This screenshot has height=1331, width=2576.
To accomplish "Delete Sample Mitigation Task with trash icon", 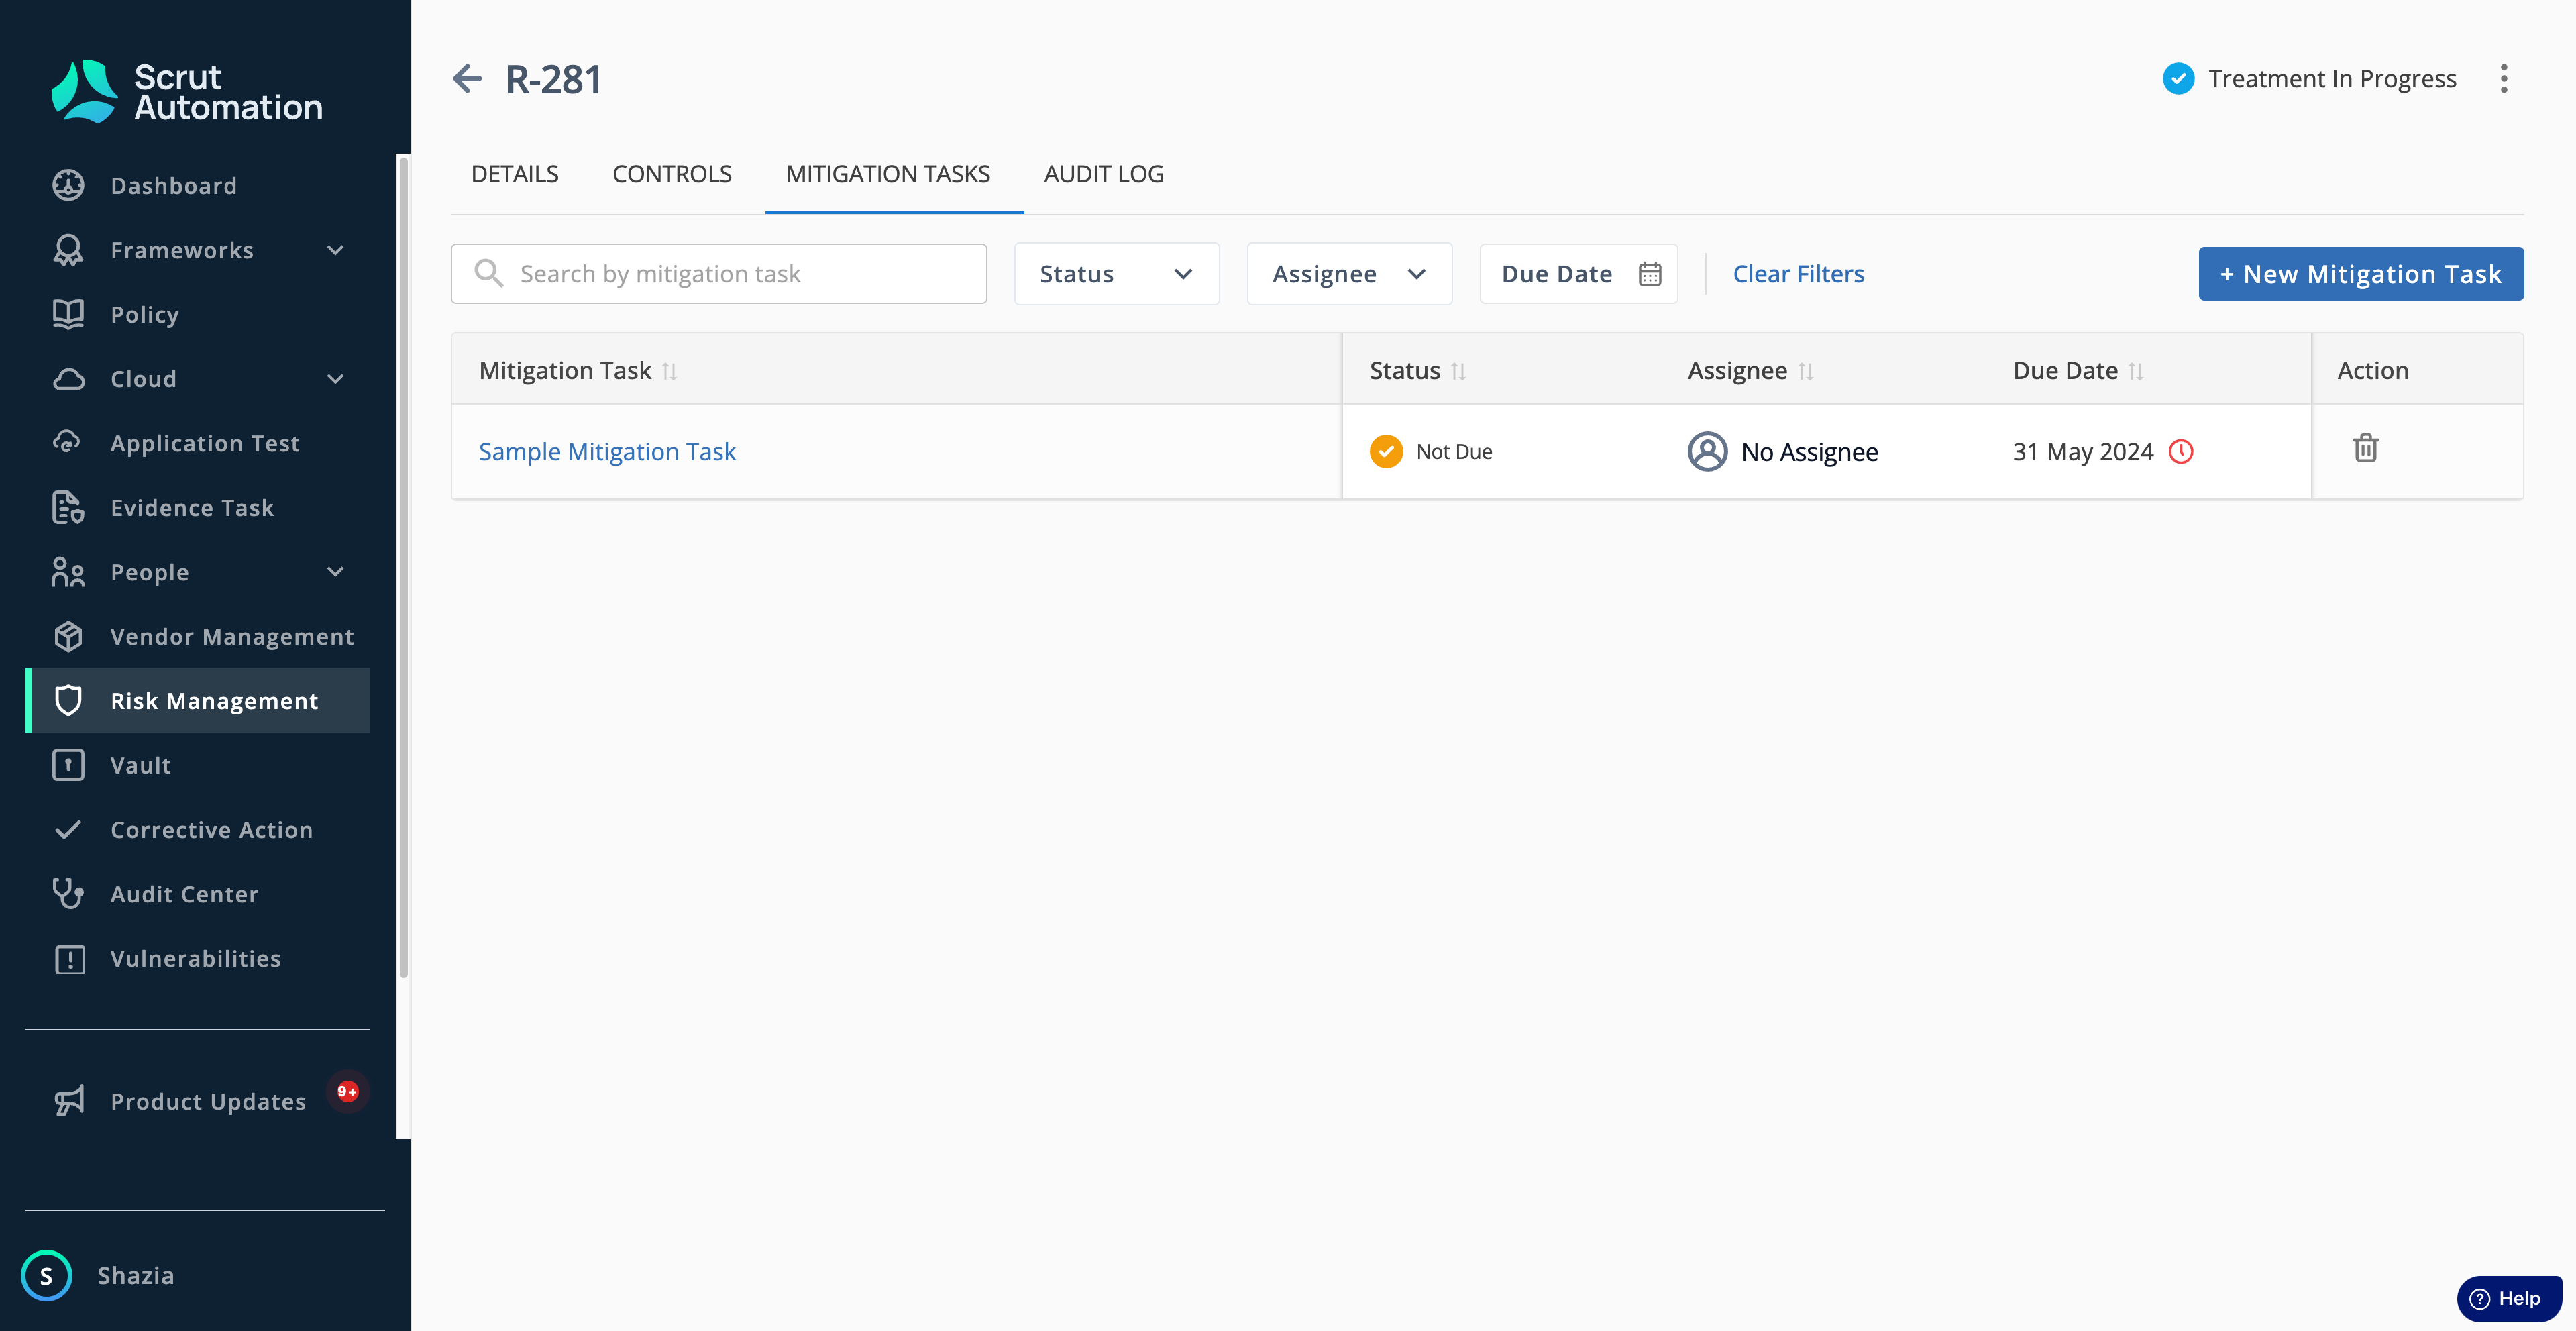I will (x=2365, y=448).
